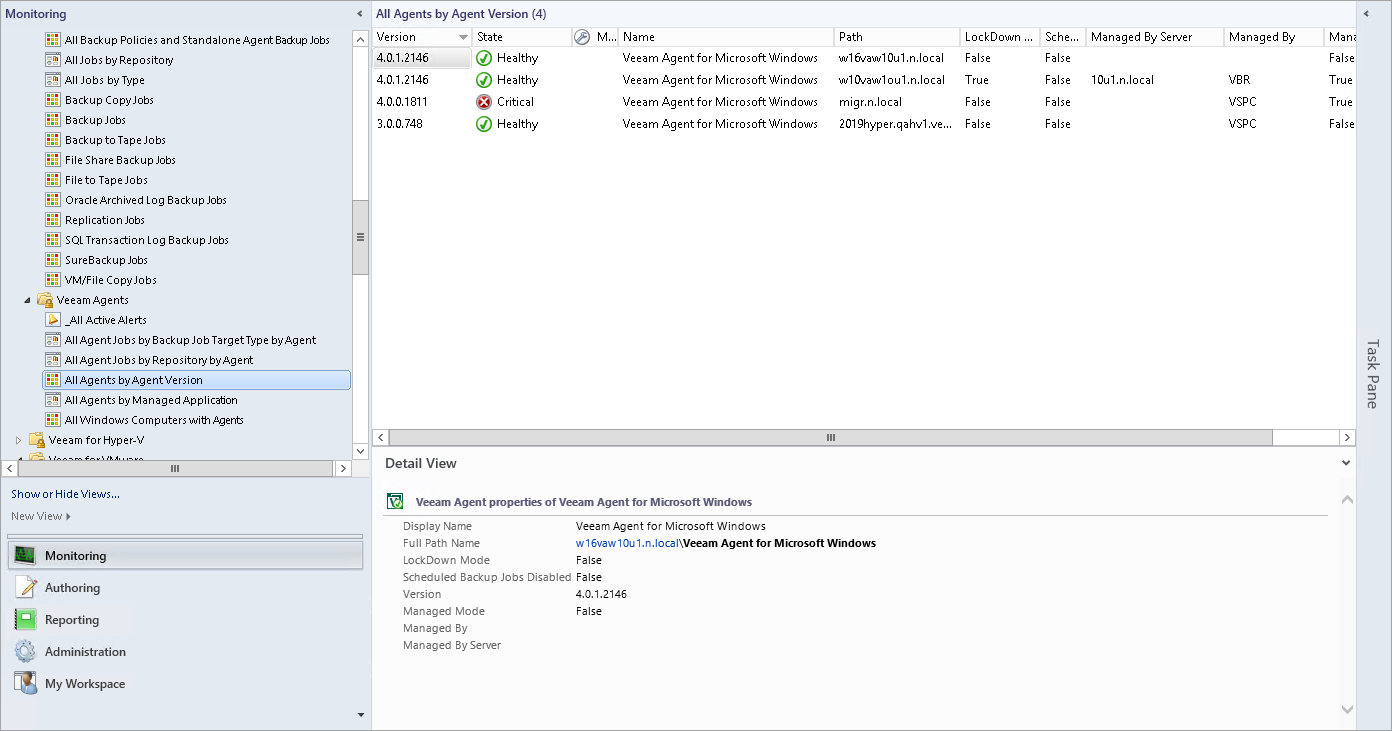Image resolution: width=1392 pixels, height=731 pixels.
Task: Collapse the Veeam Agents tree node
Action: [27, 300]
